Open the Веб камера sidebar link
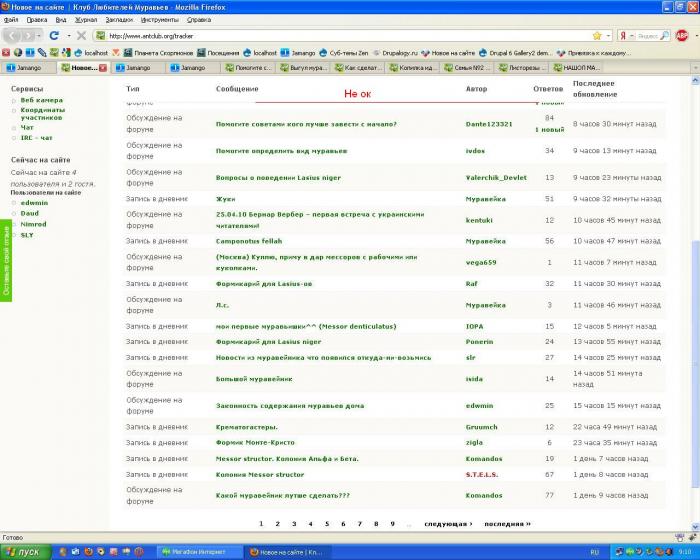Viewport: 700px width, 560px height. click(41, 100)
